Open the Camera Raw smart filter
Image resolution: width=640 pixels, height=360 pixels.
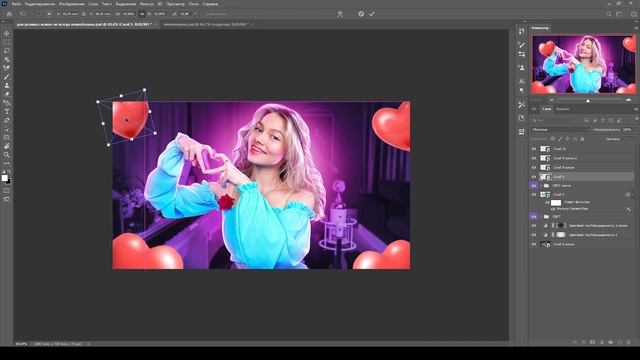tap(572, 209)
